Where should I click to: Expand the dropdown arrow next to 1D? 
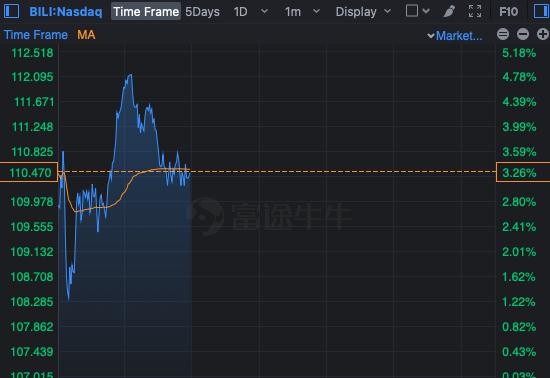(264, 11)
